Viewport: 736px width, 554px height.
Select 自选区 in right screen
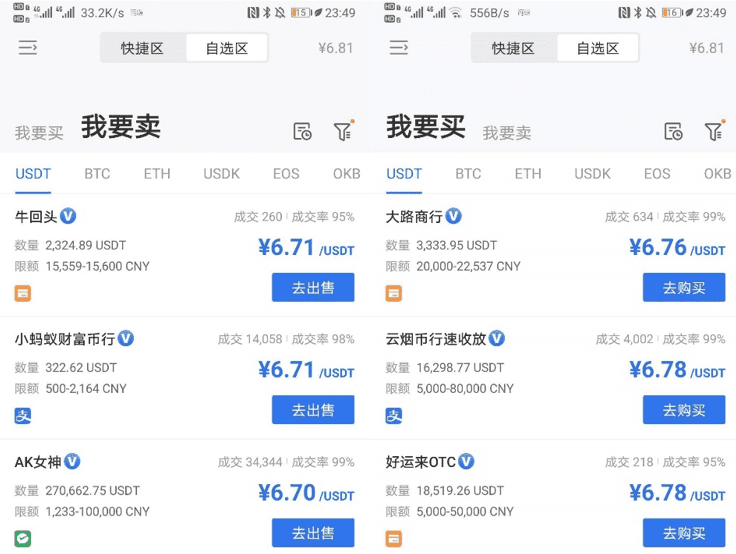click(598, 48)
